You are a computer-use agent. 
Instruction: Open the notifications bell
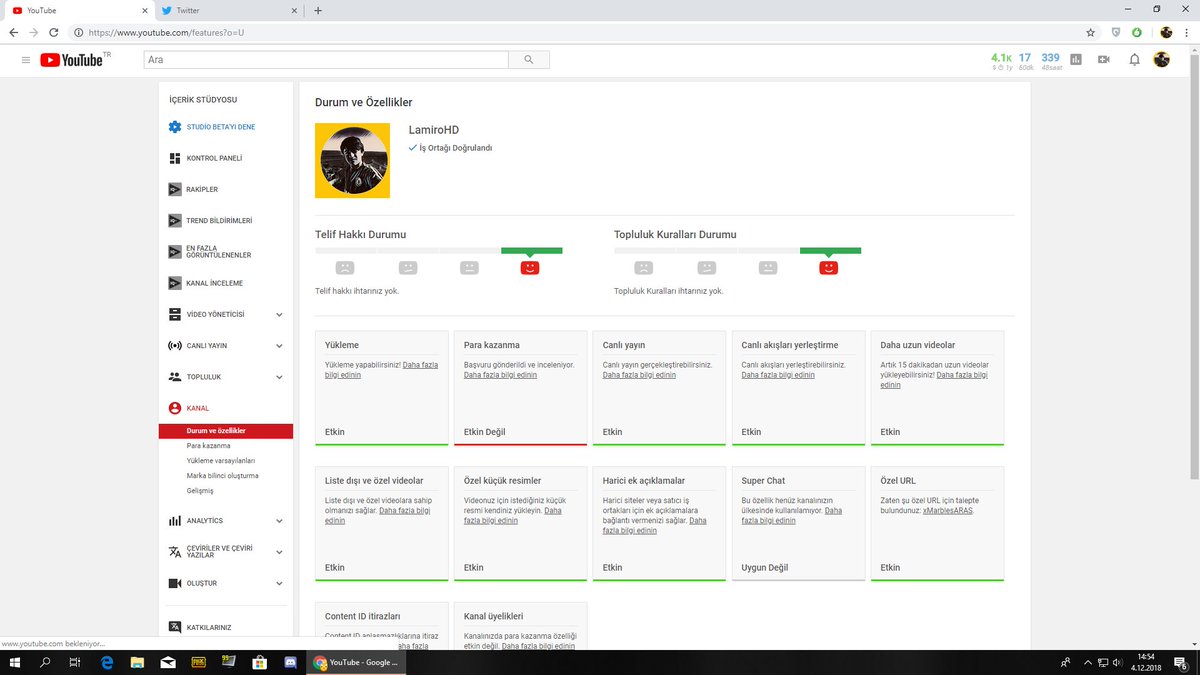point(1134,60)
